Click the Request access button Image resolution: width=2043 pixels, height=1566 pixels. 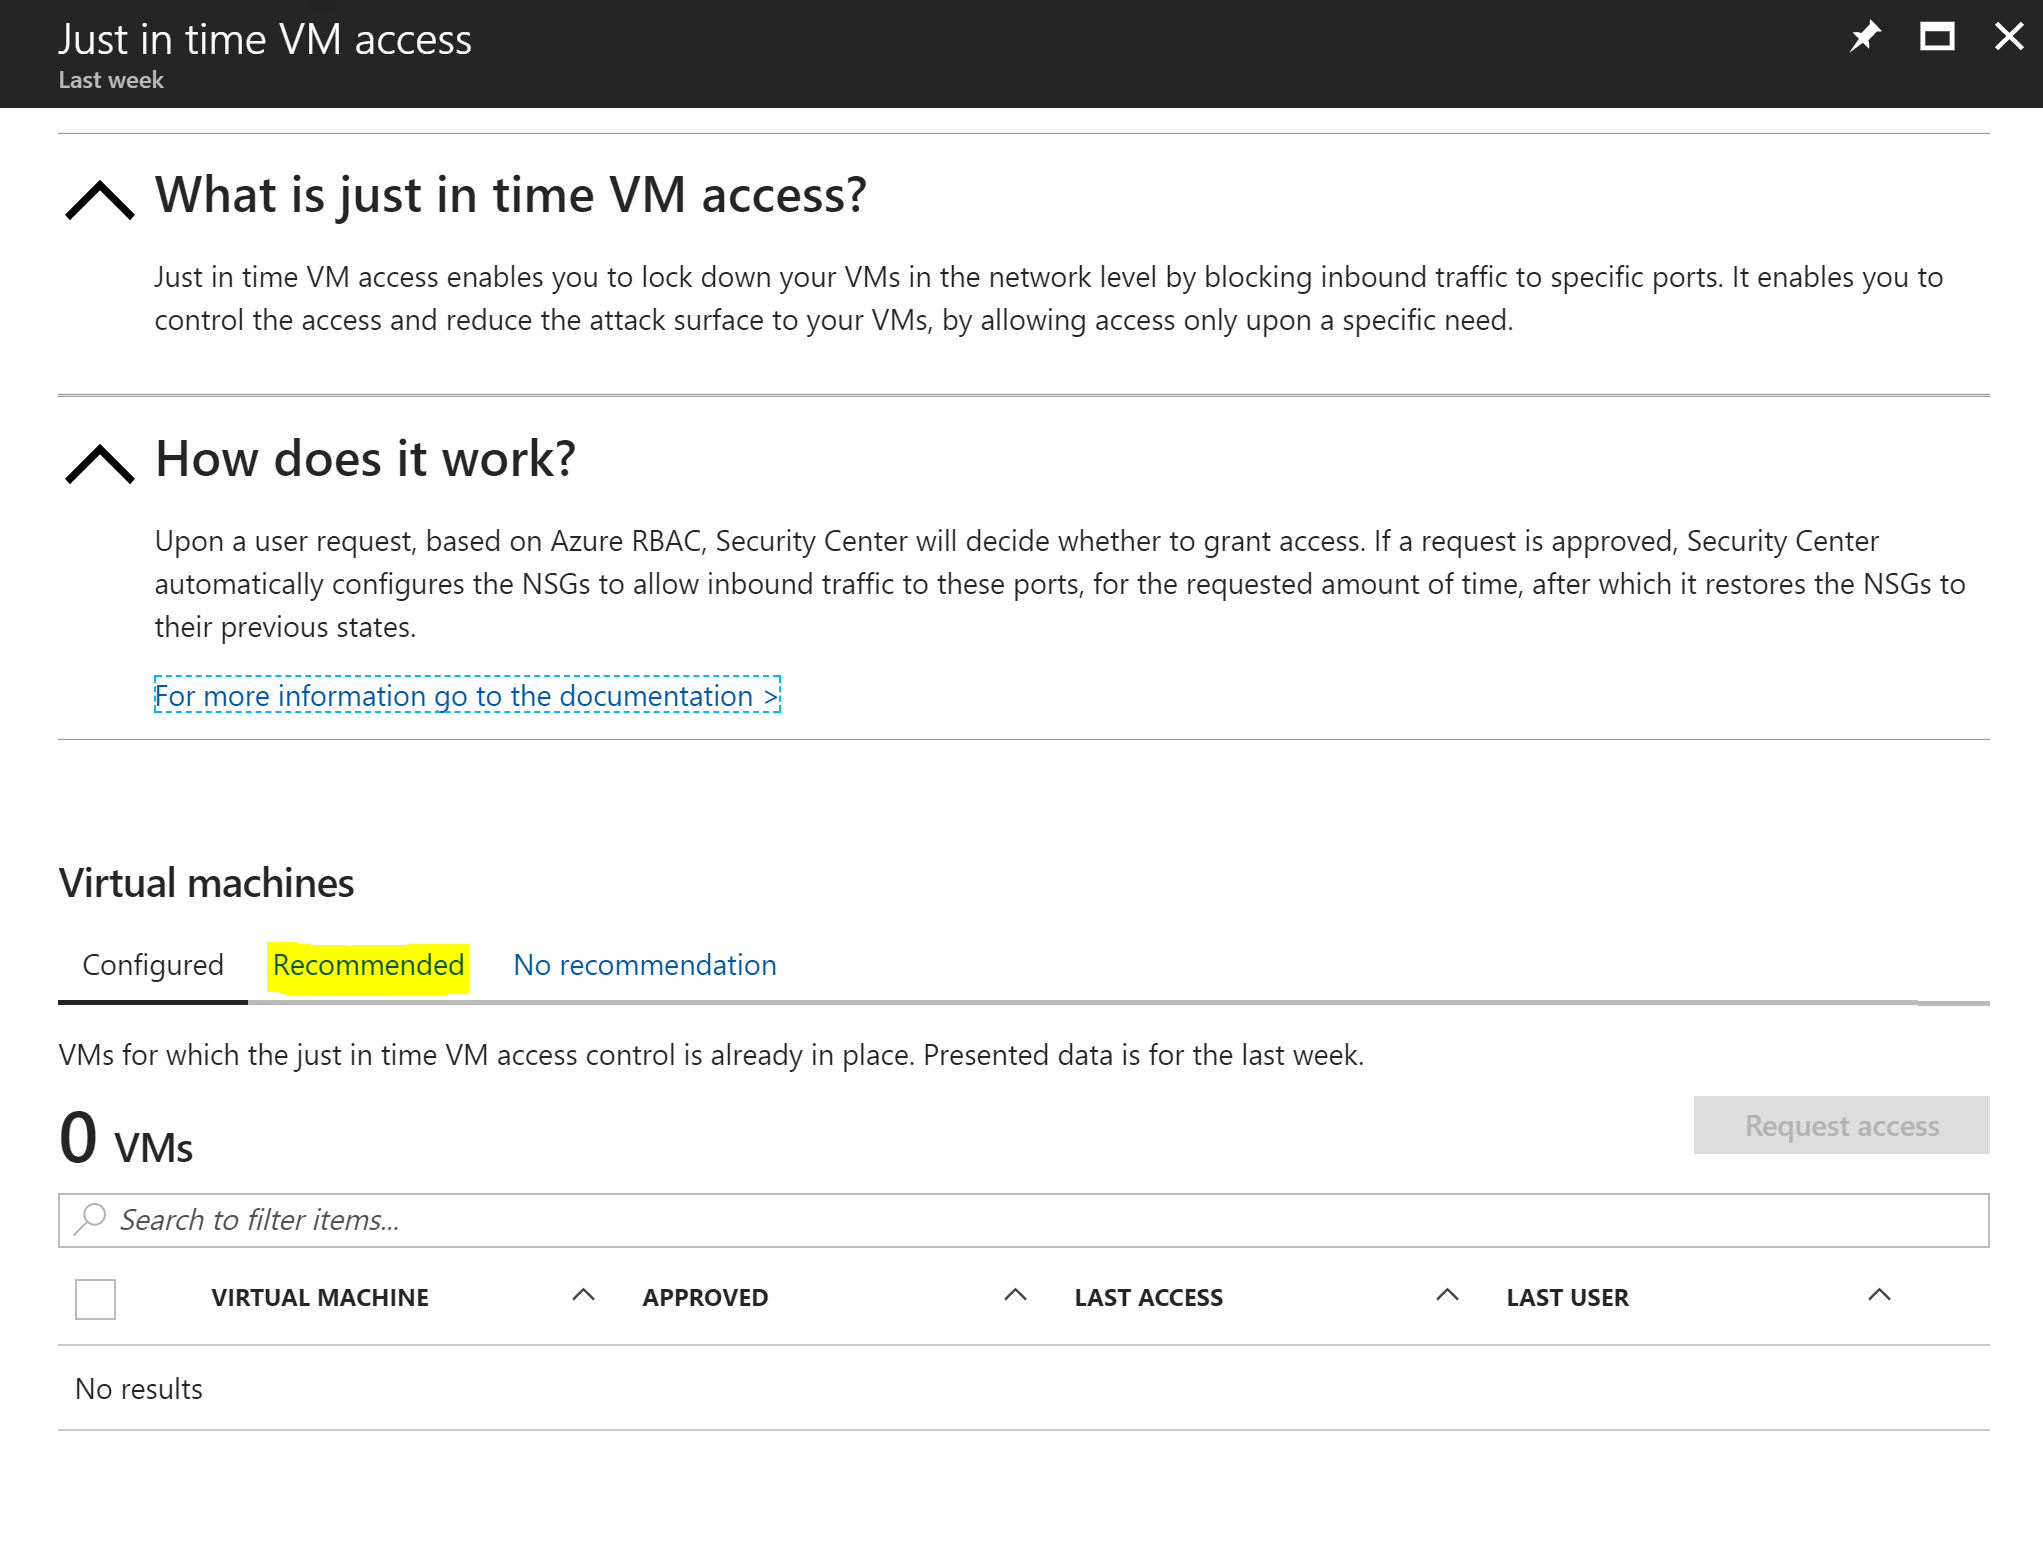[1841, 1125]
